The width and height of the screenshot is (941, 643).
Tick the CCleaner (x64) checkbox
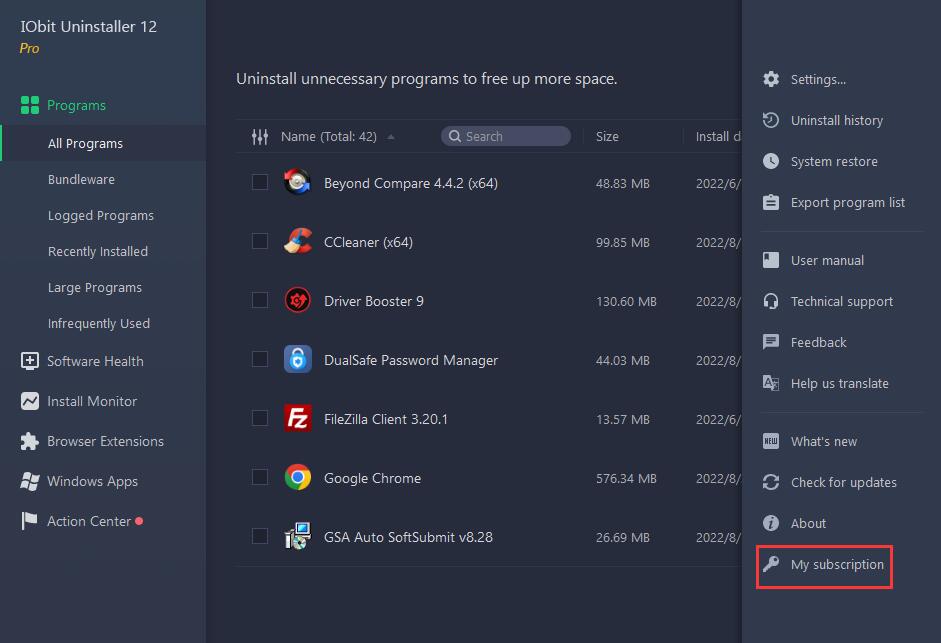click(x=260, y=241)
